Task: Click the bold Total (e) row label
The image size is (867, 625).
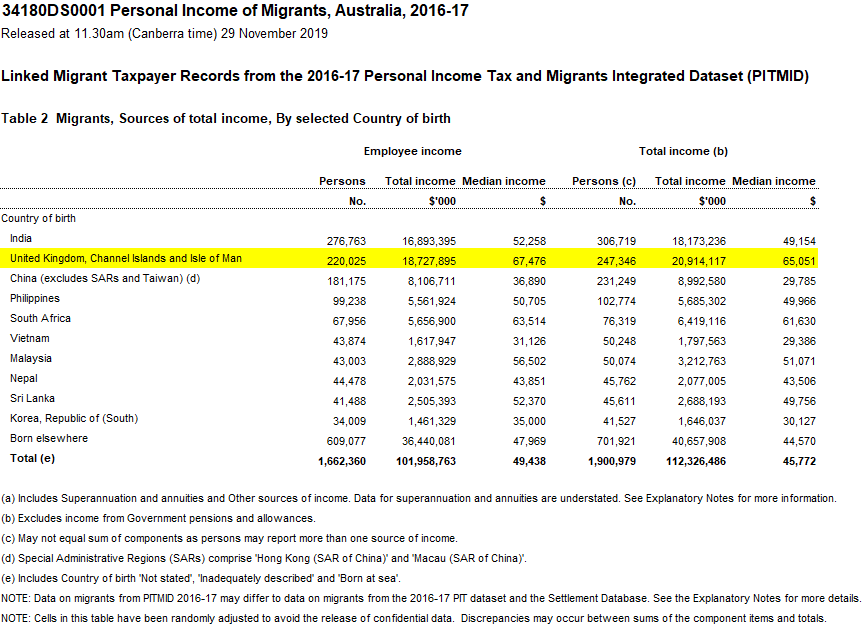Action: (32, 458)
